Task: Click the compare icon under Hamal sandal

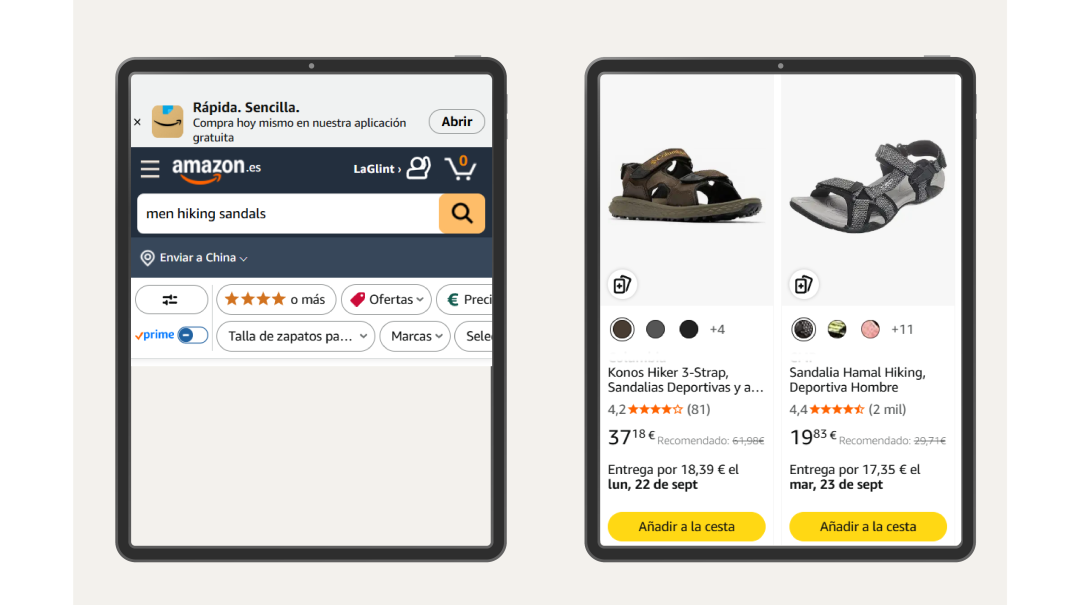Action: click(803, 285)
